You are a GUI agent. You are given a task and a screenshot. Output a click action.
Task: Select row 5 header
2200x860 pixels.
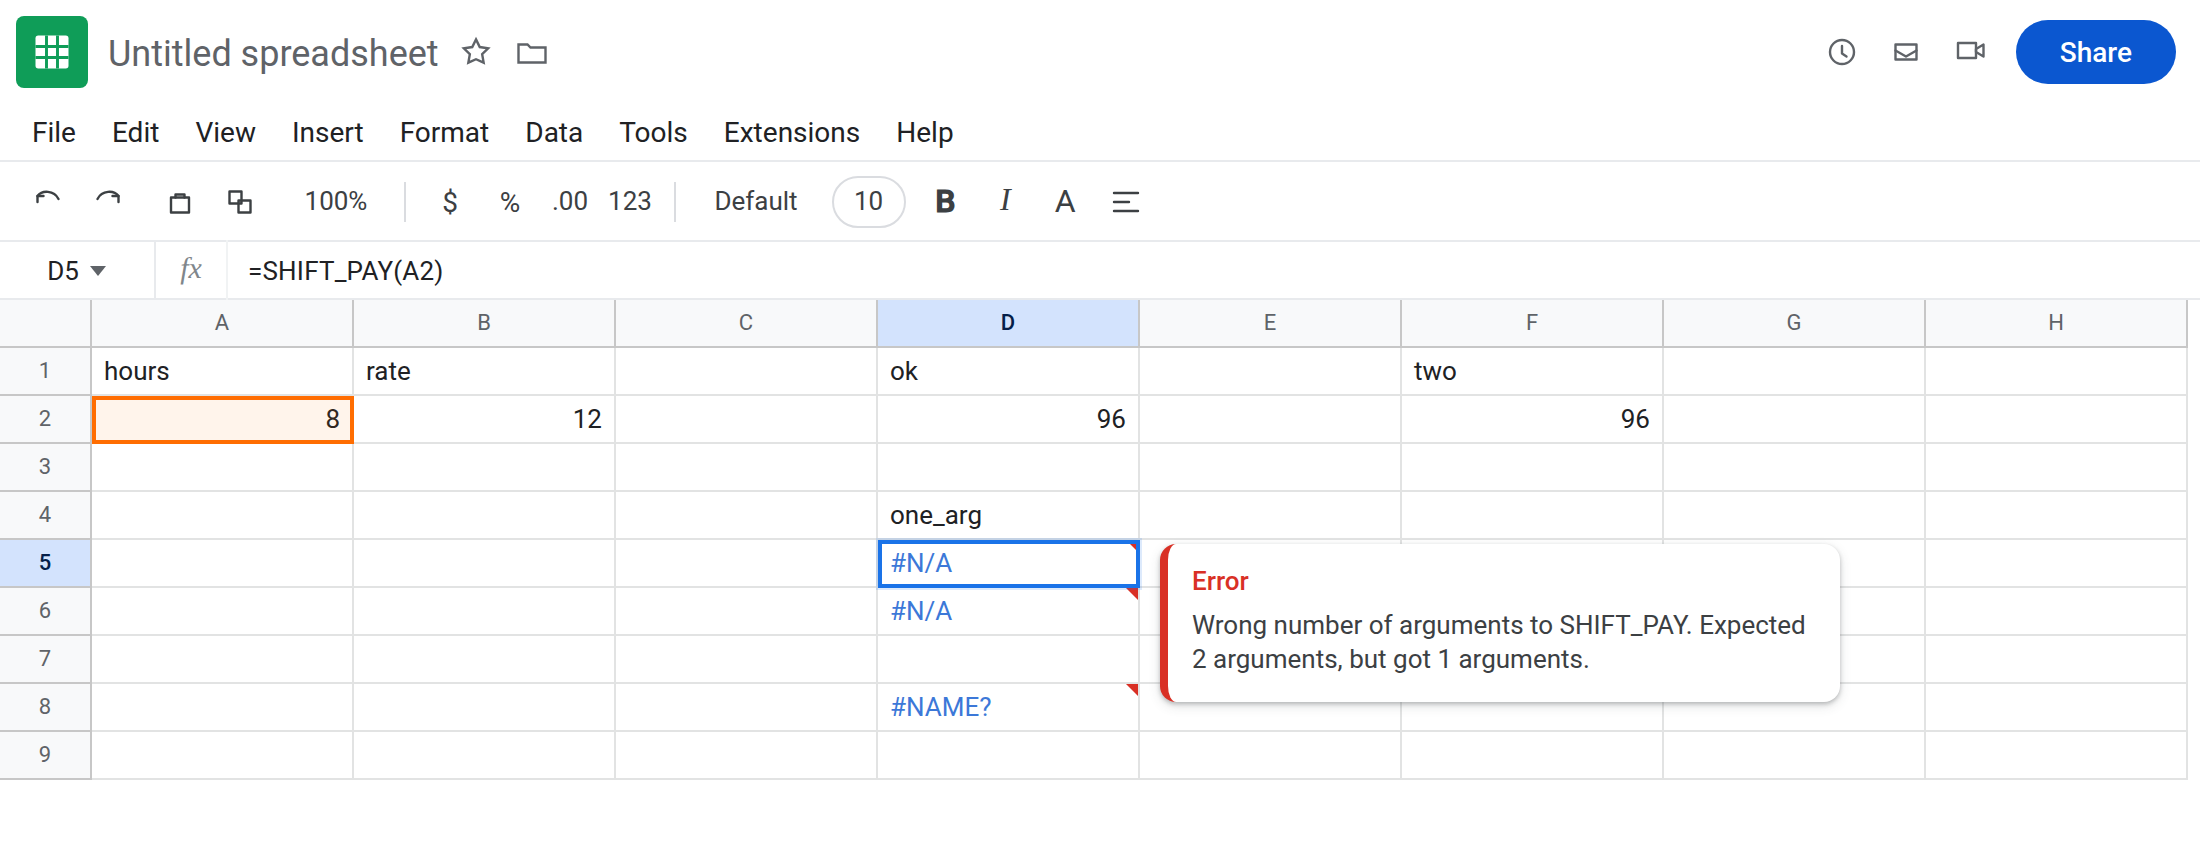pyautogui.click(x=45, y=563)
